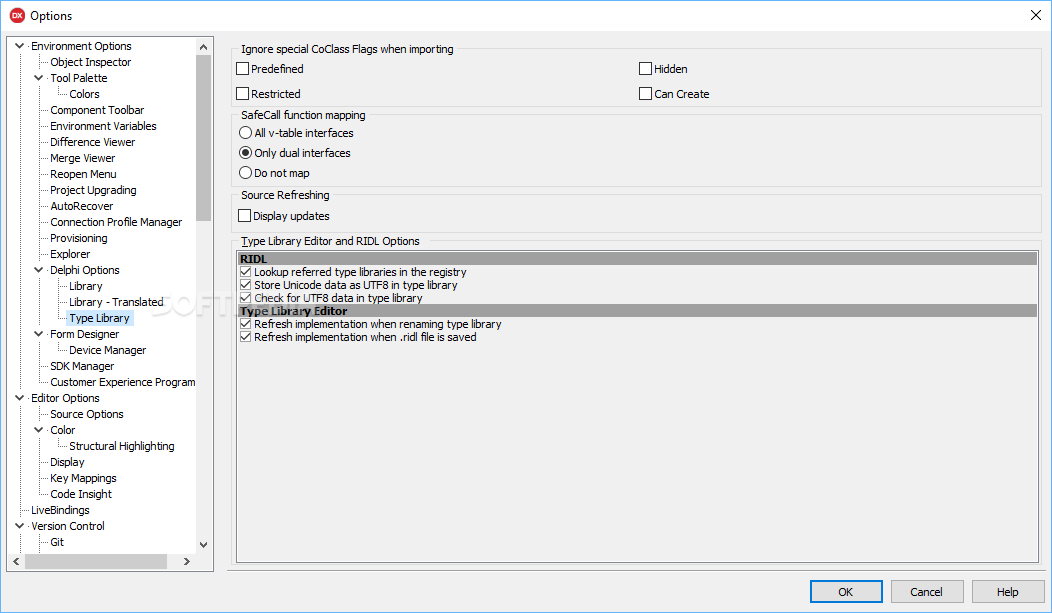Uncheck Store Unicode data as UTF8 option

click(x=246, y=285)
